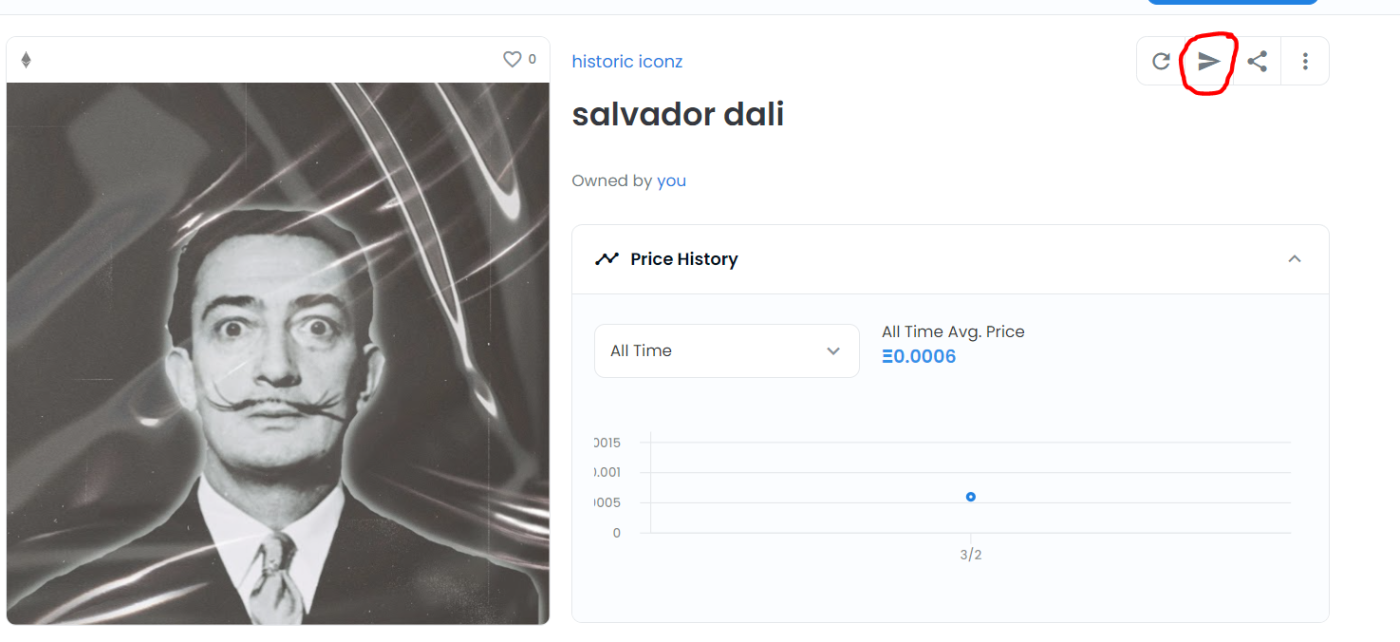The image size is (1400, 642).
Task: Click the blue button at top edge
Action: [x=1232, y=2]
